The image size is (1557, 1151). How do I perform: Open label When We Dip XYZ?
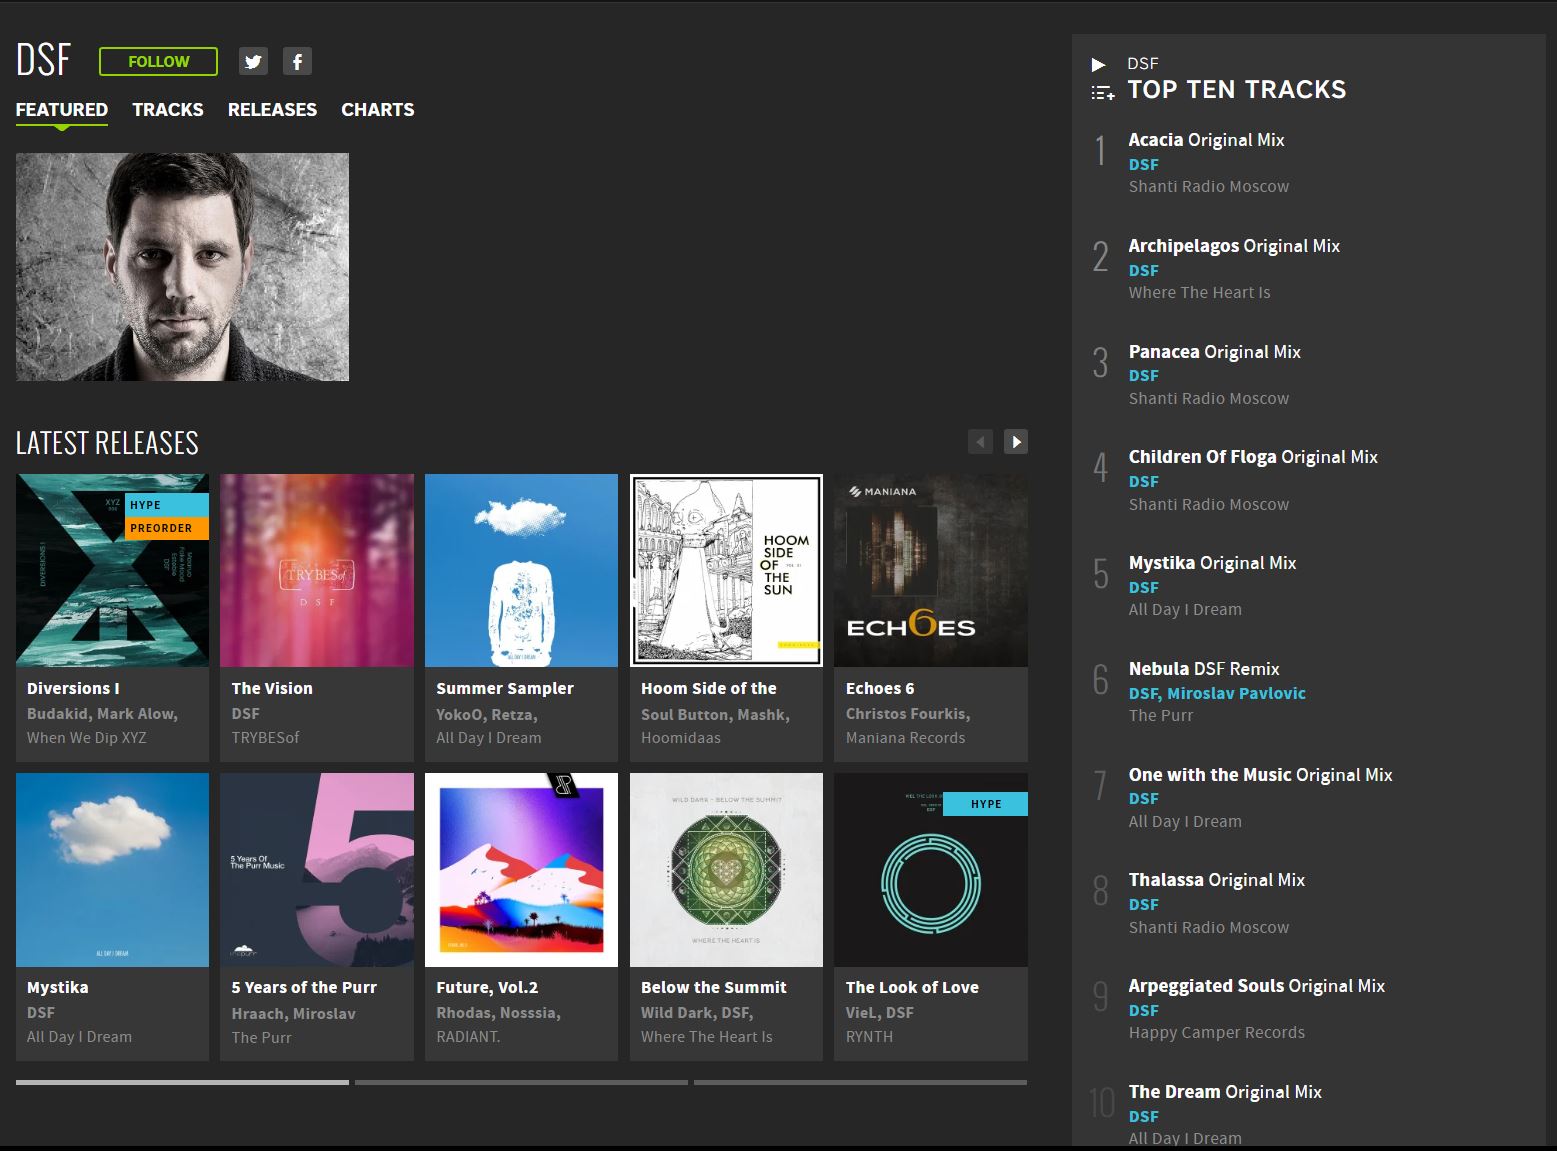click(x=87, y=738)
